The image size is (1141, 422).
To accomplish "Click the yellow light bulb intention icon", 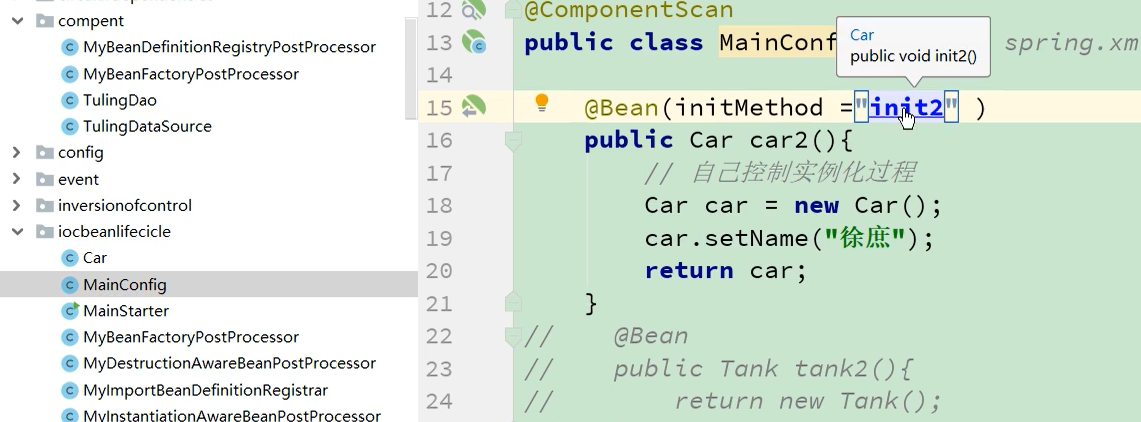I will coord(541,103).
